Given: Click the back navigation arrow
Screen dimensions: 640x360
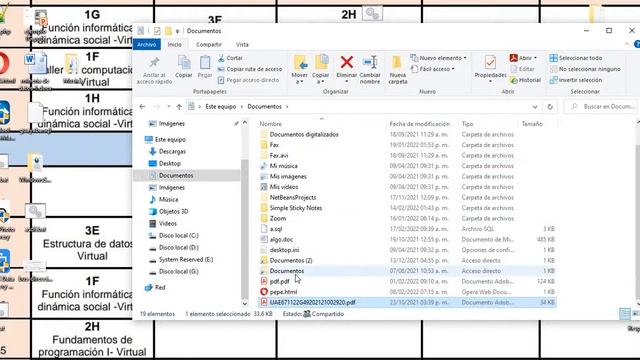Looking at the screenshot, I should point(142,107).
